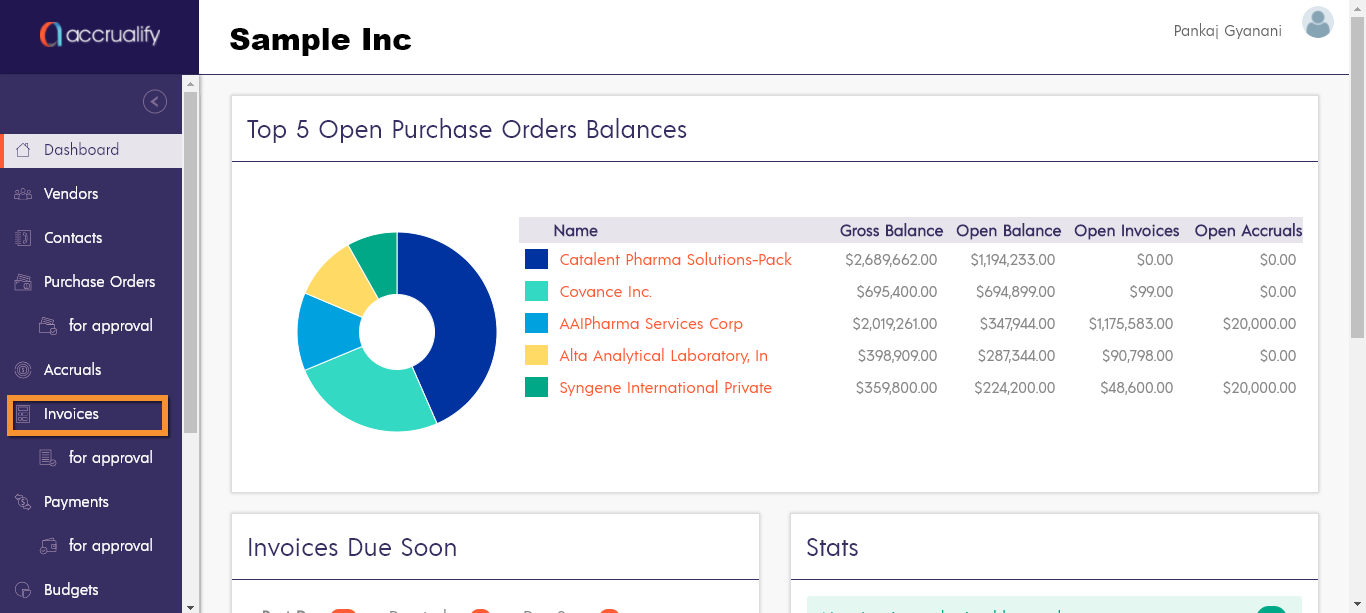Open 'for approval' under Invoices
Image resolution: width=1366 pixels, height=613 pixels.
click(x=110, y=458)
